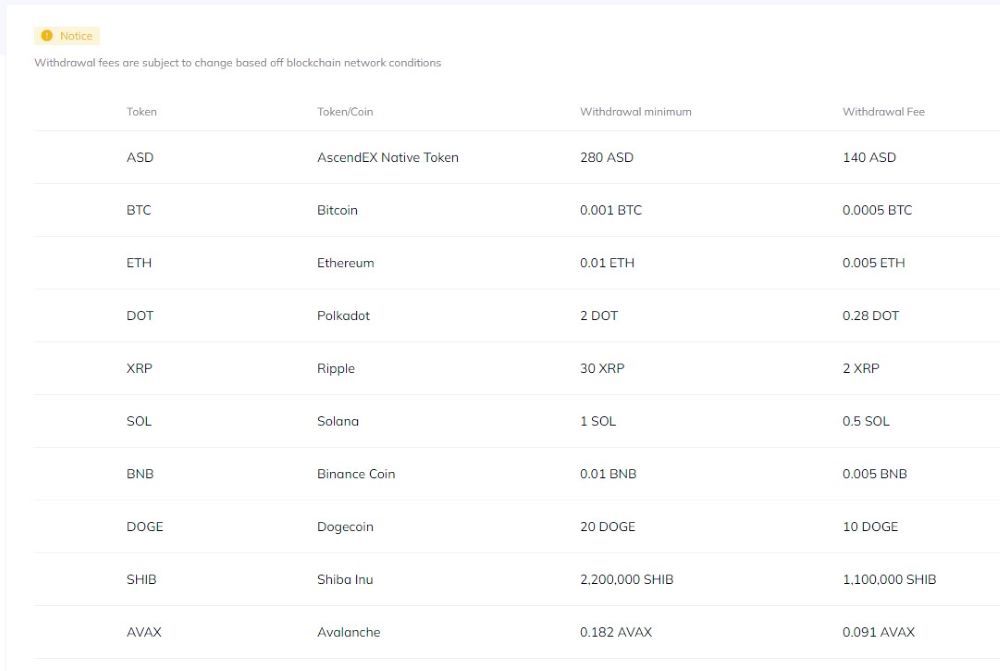Image resolution: width=1000 pixels, height=671 pixels.
Task: Click the 0.5 SOL fee value
Action: coord(865,422)
